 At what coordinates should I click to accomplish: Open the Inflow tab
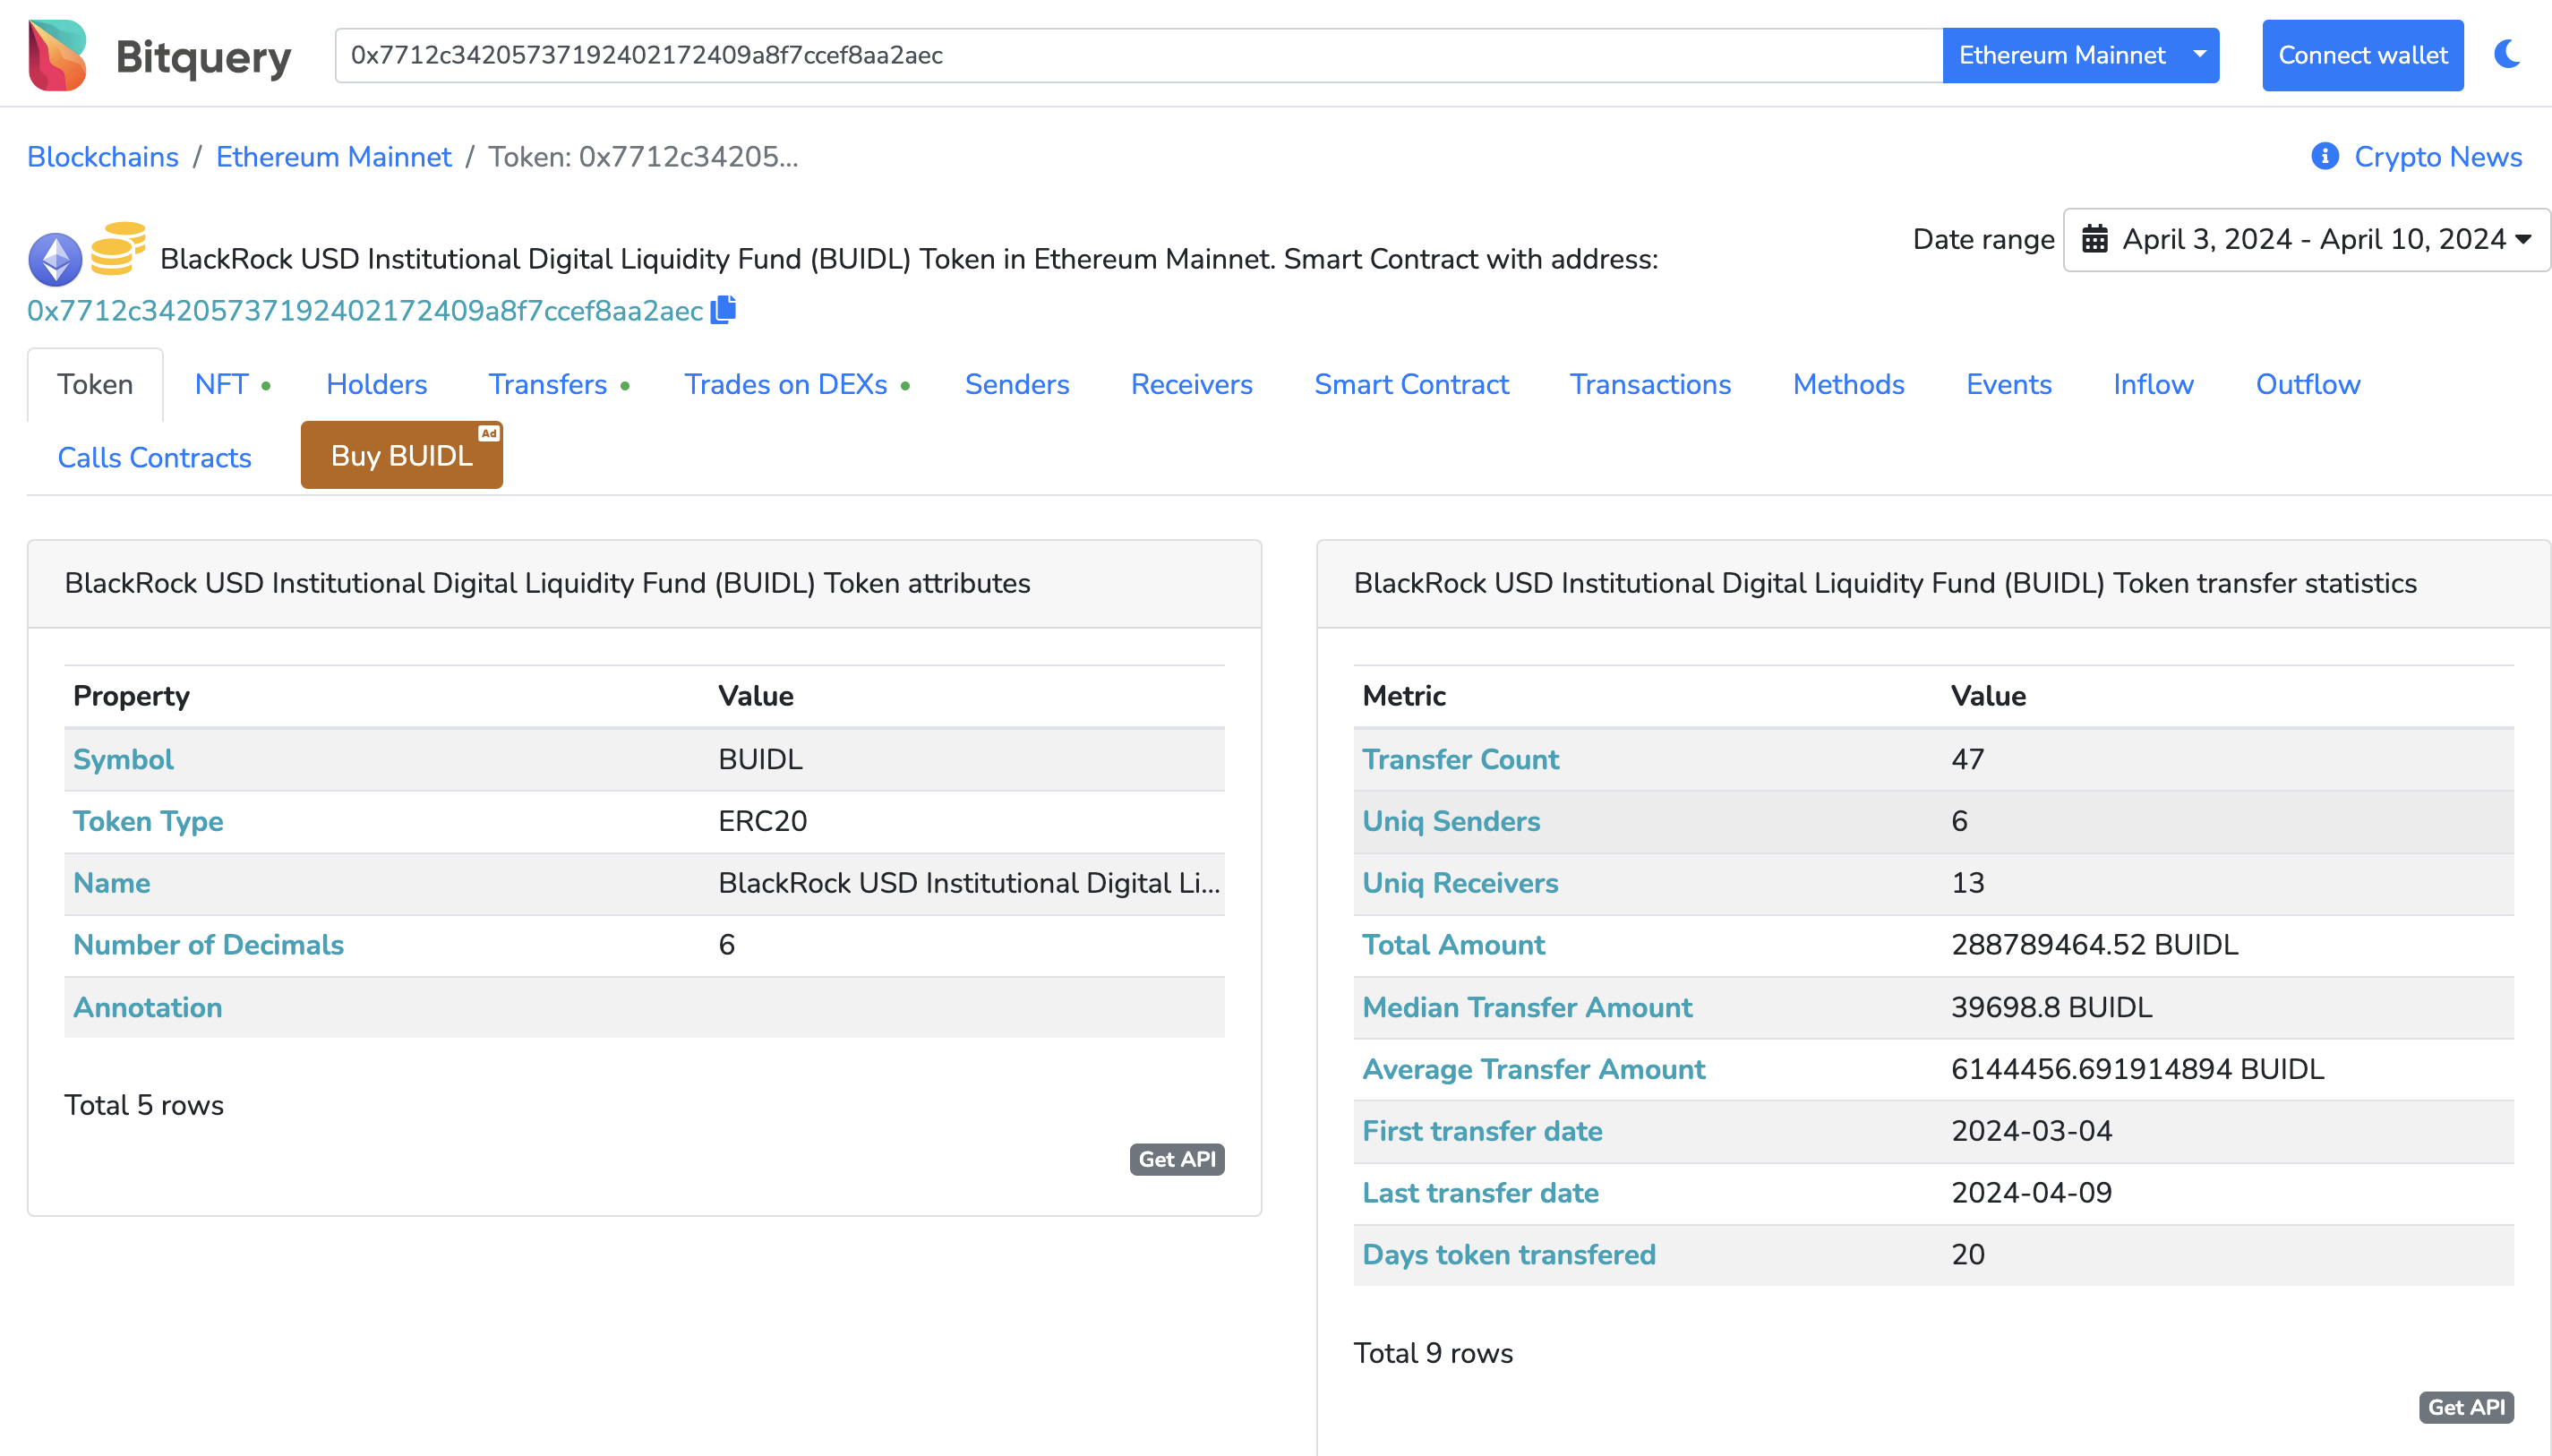2154,384
